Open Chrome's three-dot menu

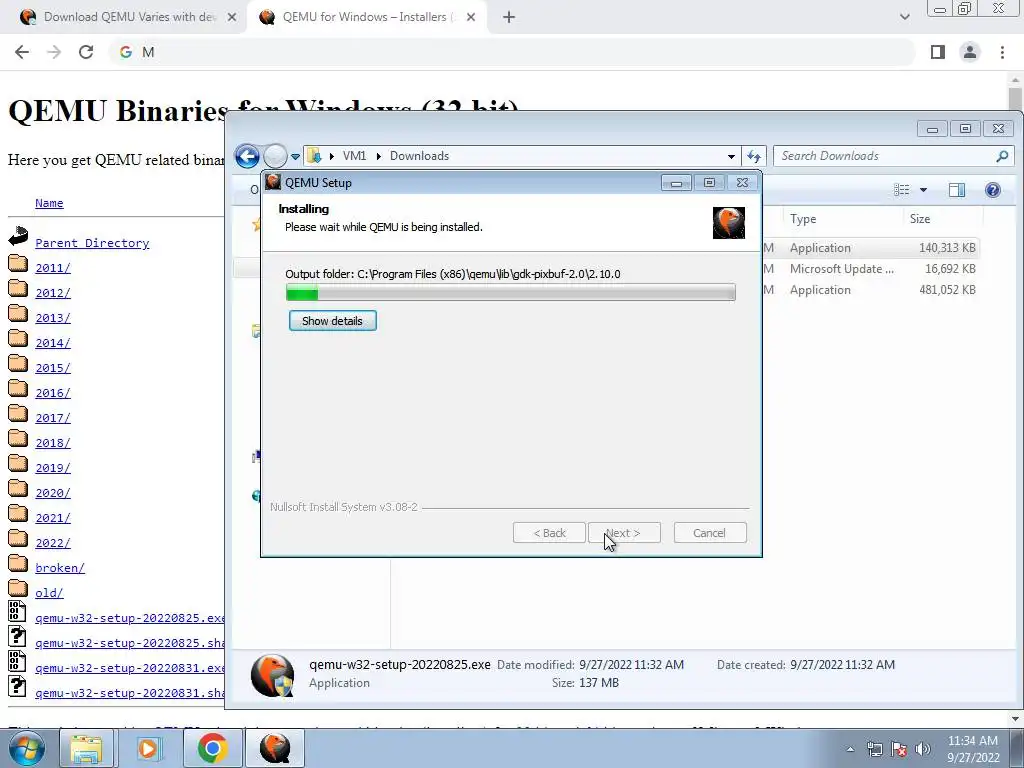[1002, 52]
